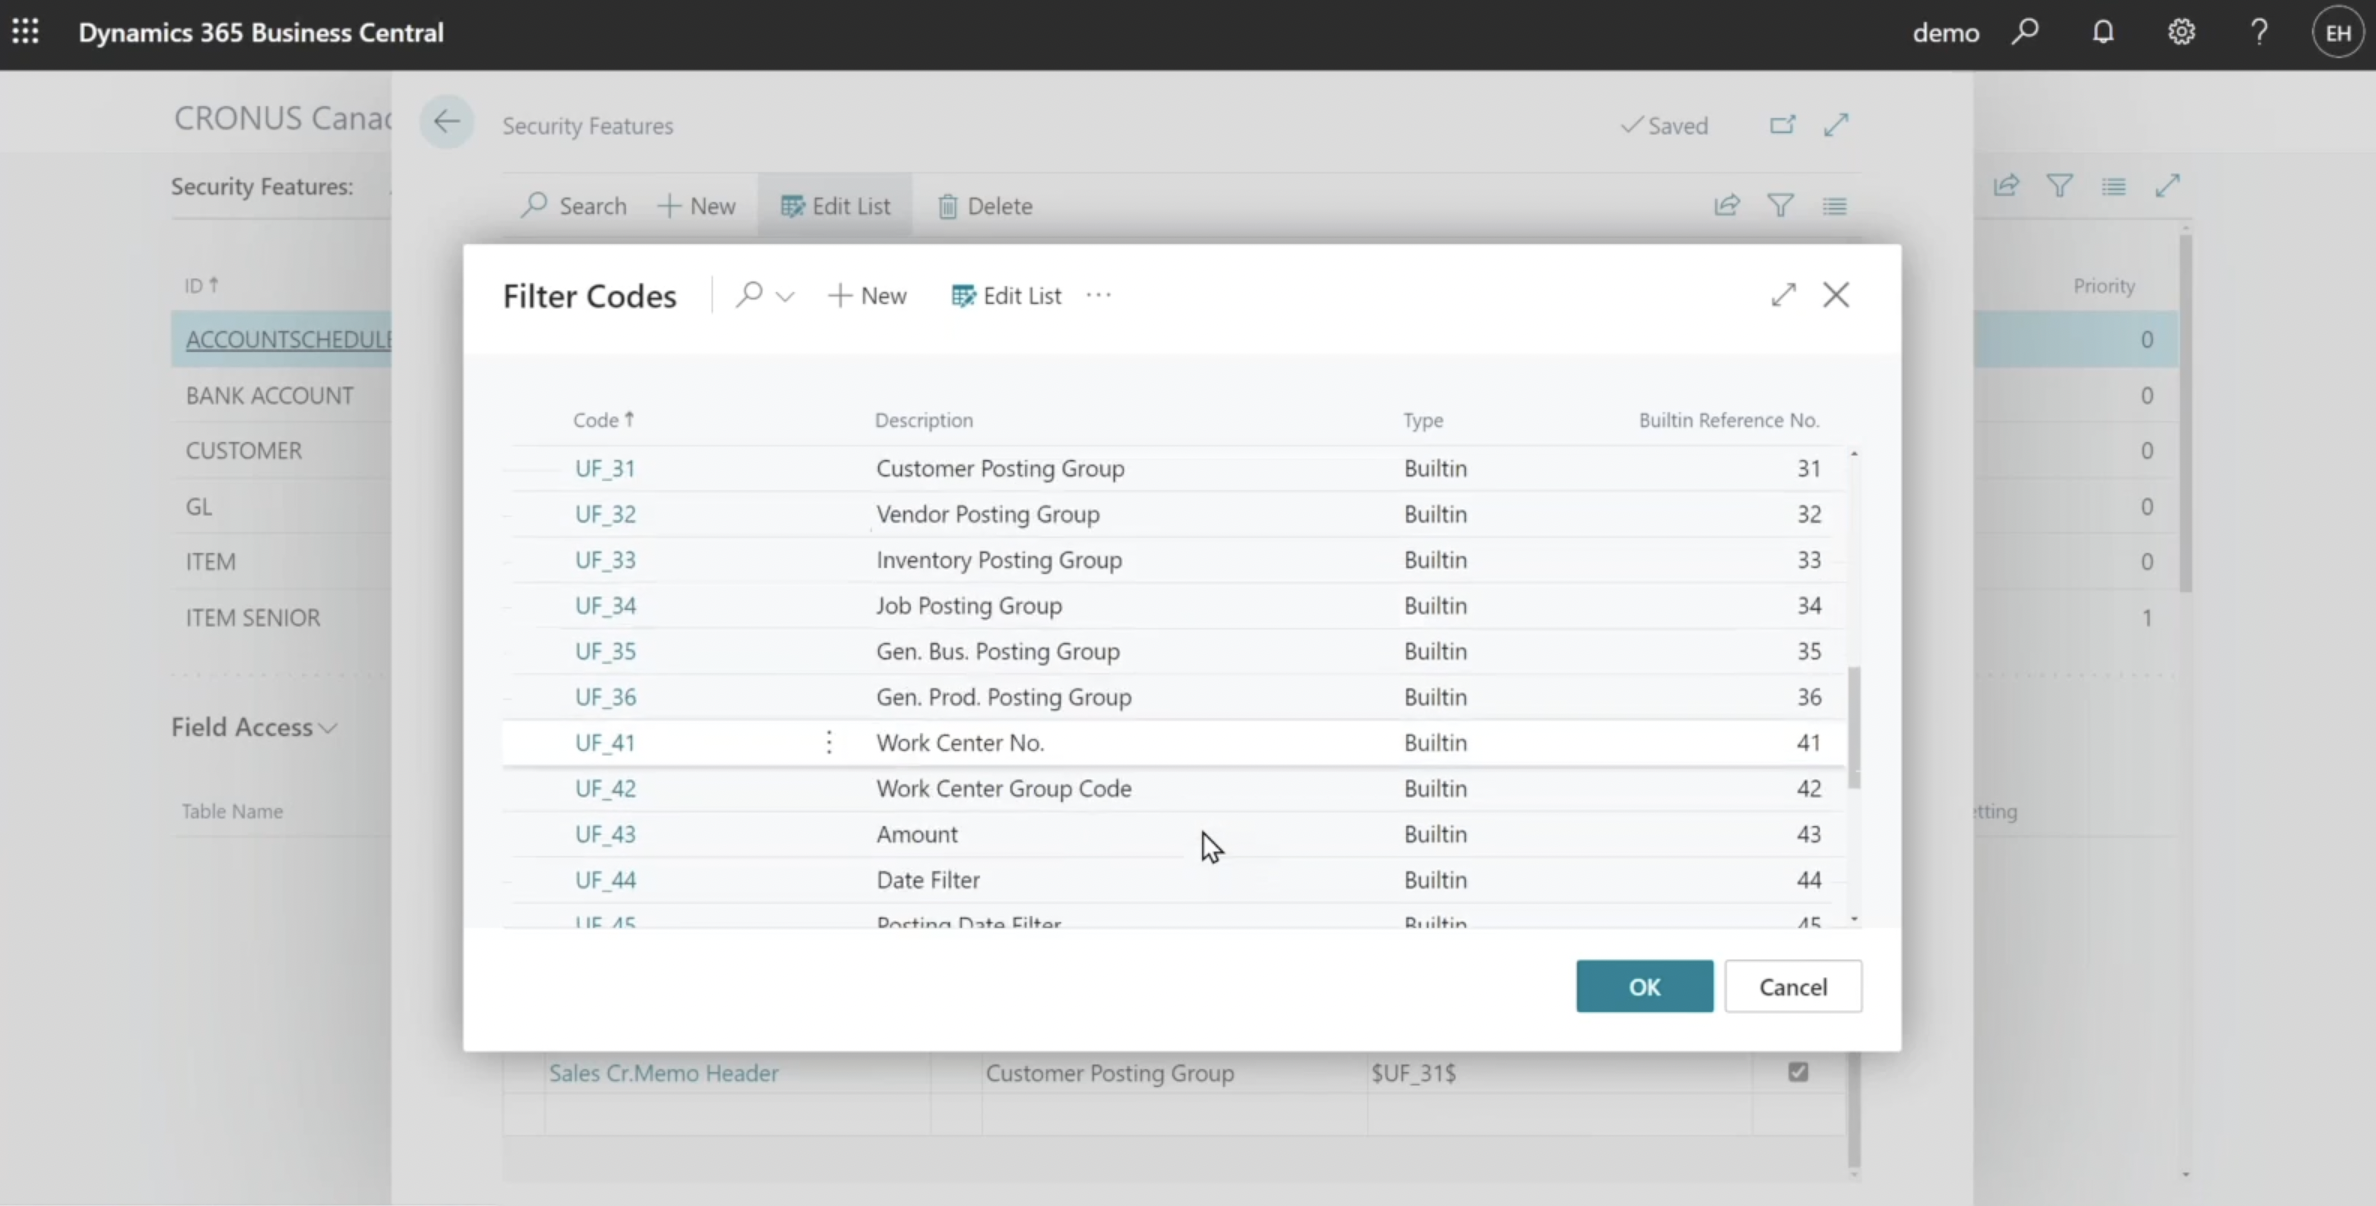
Task: Click the Search icon in Filter Codes dialog
Action: click(747, 294)
